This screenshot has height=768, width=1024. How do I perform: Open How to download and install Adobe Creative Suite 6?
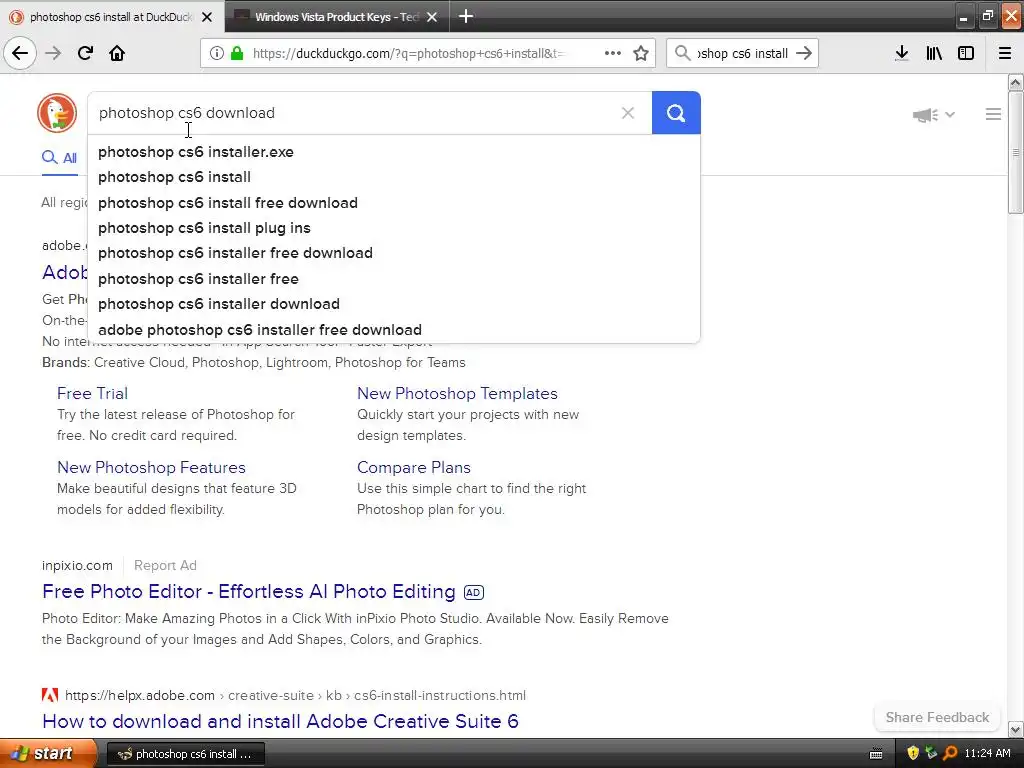click(x=280, y=721)
